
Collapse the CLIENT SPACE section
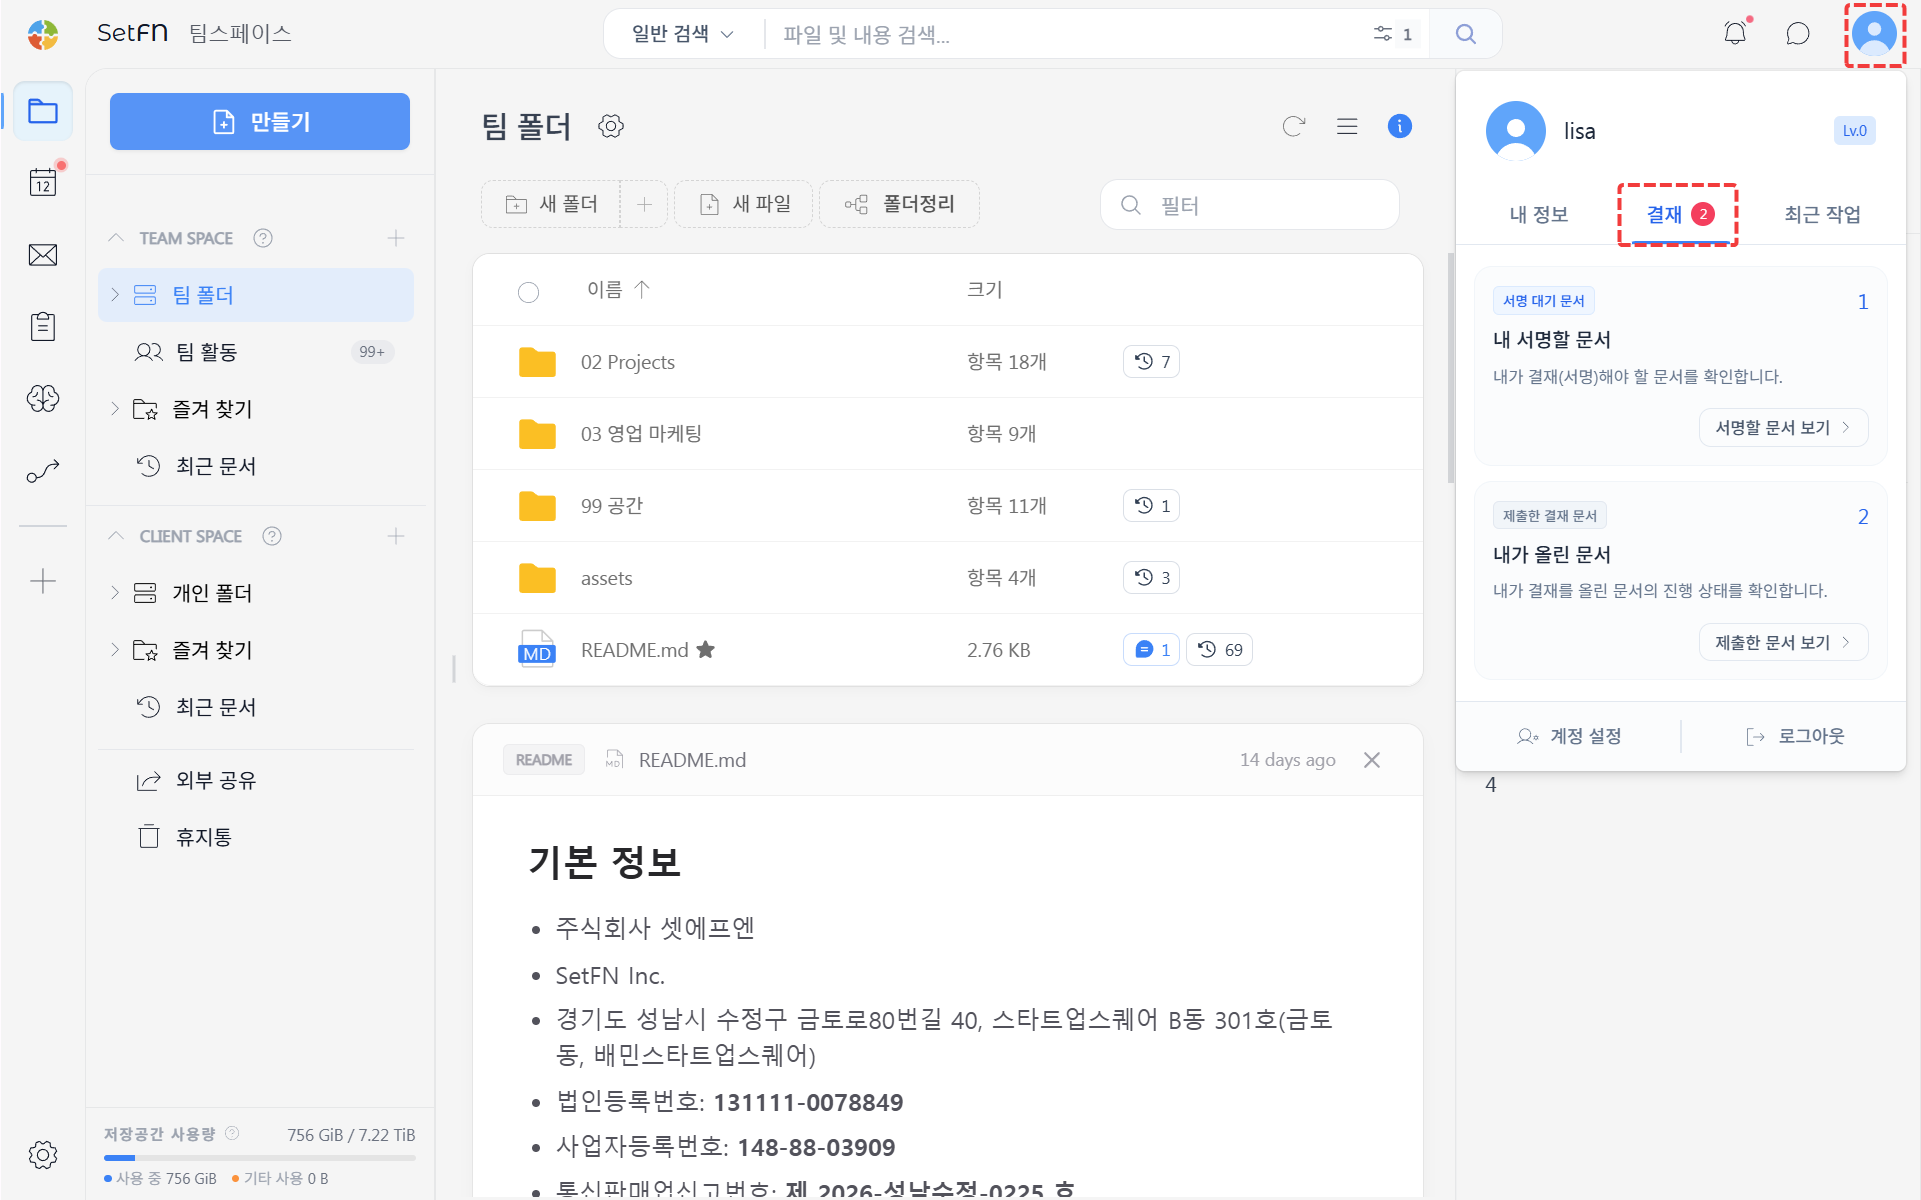[x=116, y=536]
